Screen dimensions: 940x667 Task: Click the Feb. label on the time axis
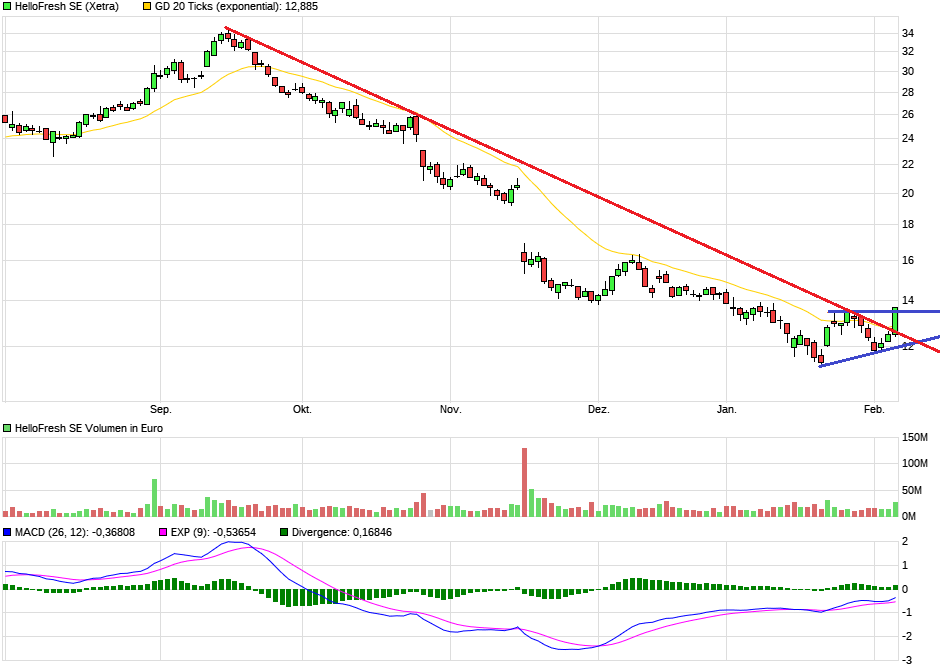click(x=874, y=410)
